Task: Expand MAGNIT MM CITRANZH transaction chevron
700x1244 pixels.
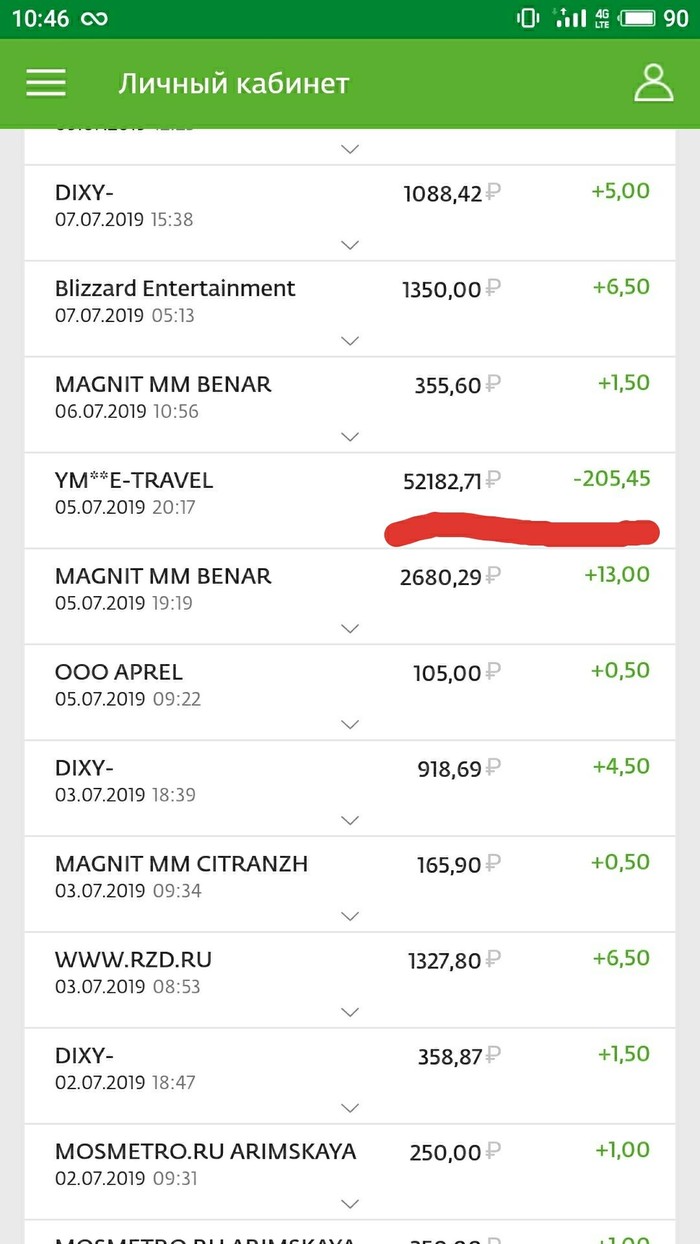Action: [350, 916]
